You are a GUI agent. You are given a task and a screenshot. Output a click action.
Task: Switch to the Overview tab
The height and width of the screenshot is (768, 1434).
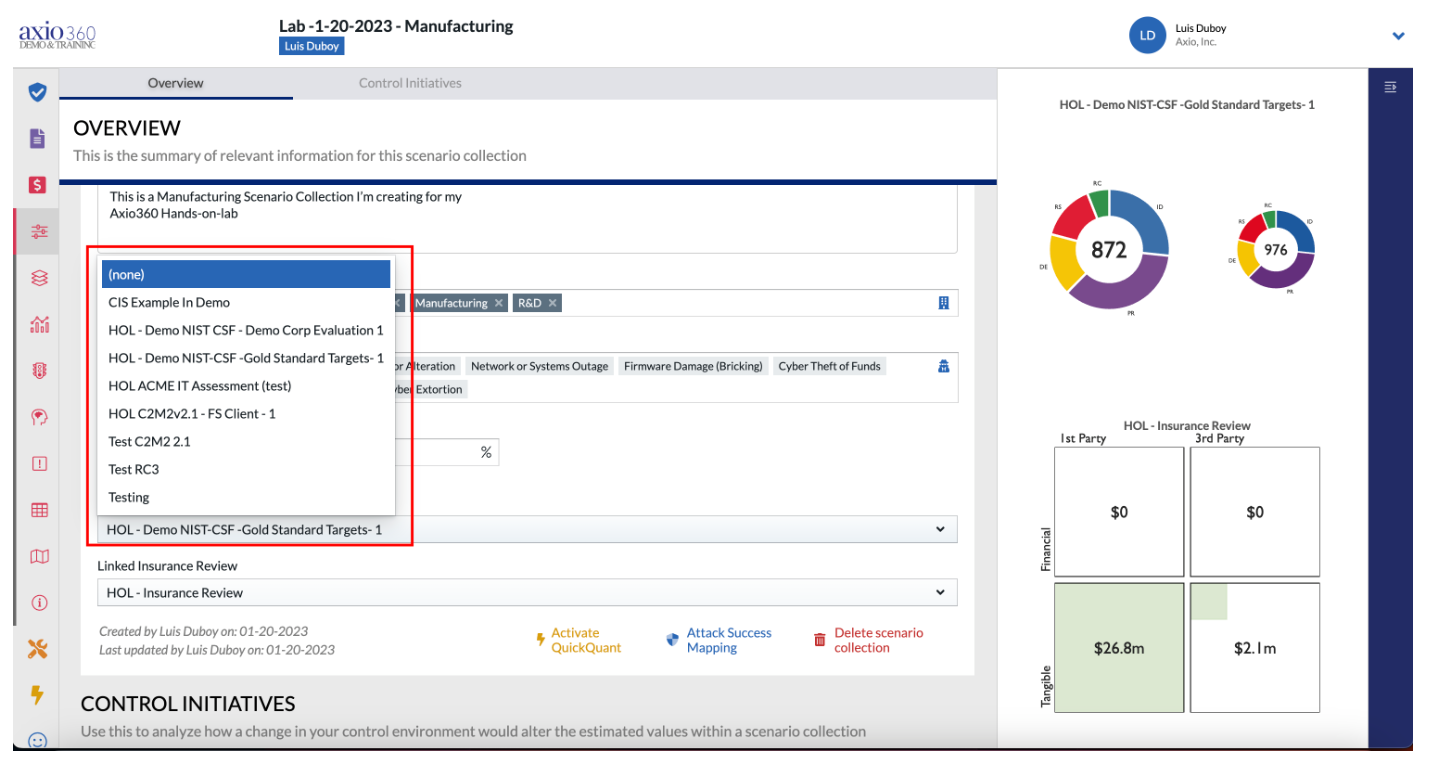pos(176,83)
